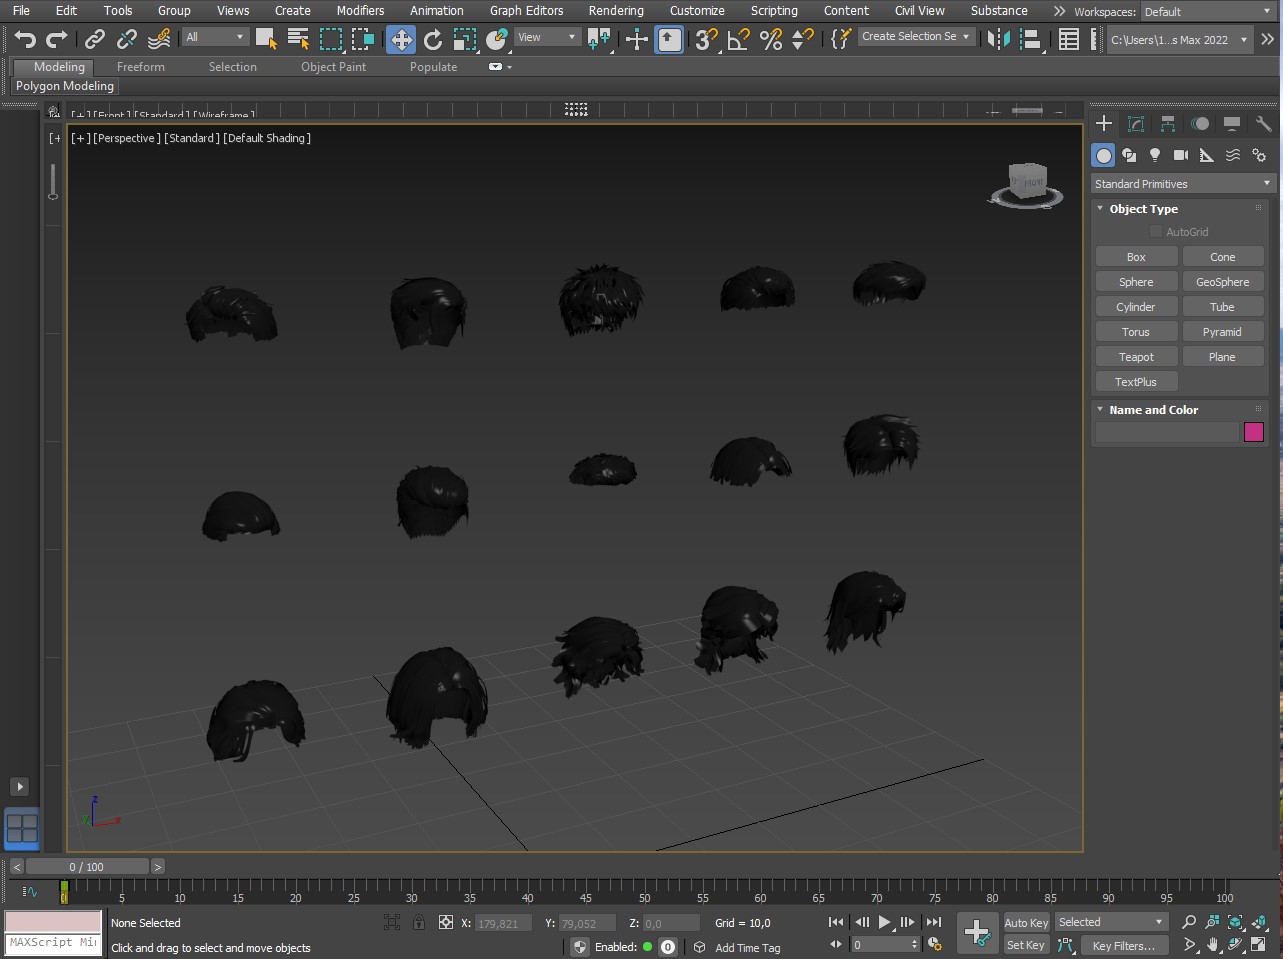Open the Modify panel tab icon
The image size is (1283, 959).
(1136, 124)
